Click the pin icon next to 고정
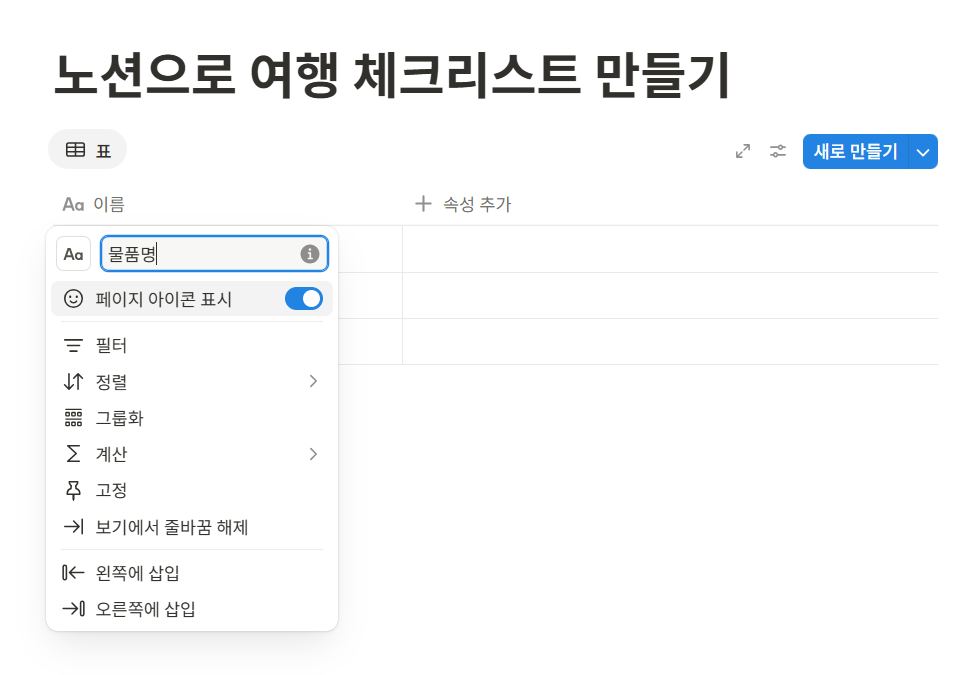This screenshot has width=977, height=675. [73, 490]
